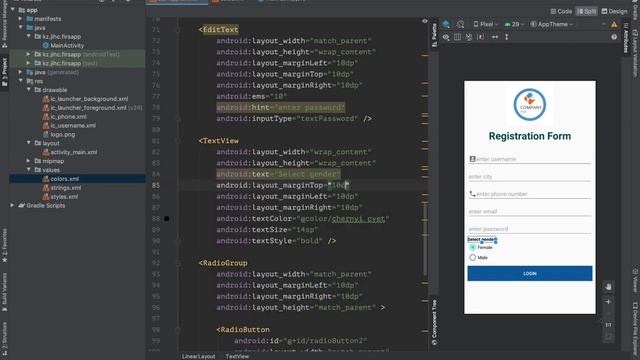The image size is (640, 360).
Task: Open the Pixel device dropdown
Action: point(486,24)
